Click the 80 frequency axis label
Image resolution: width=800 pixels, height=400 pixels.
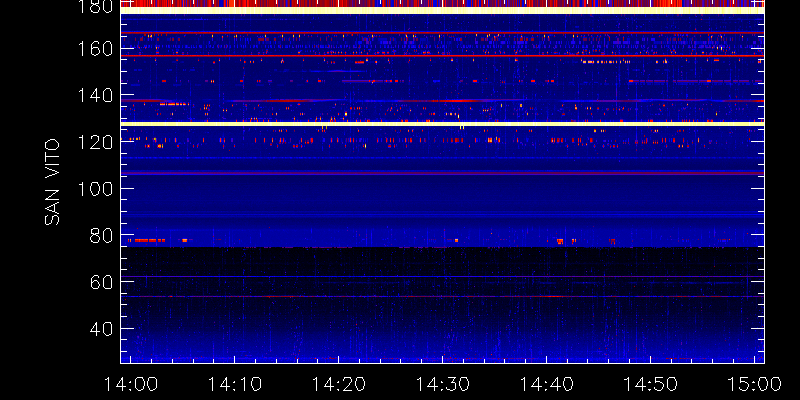101,235
